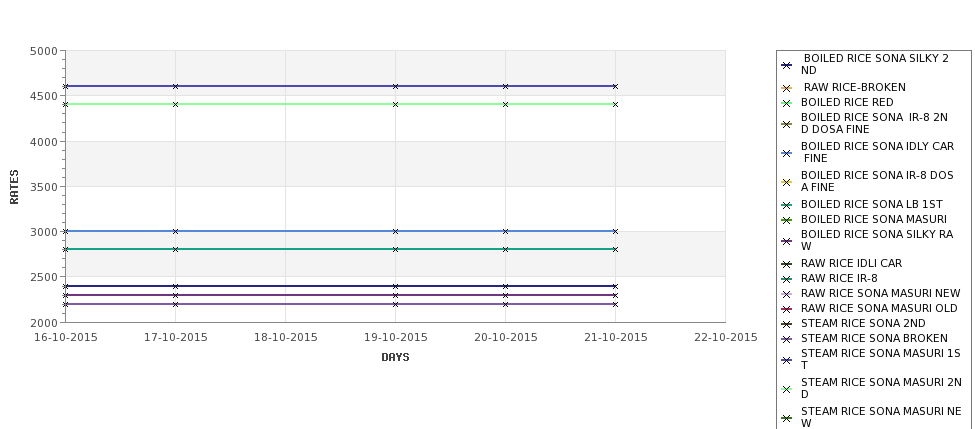Click the 3000 data point on 20-10-2015

pyautogui.click(x=505, y=231)
